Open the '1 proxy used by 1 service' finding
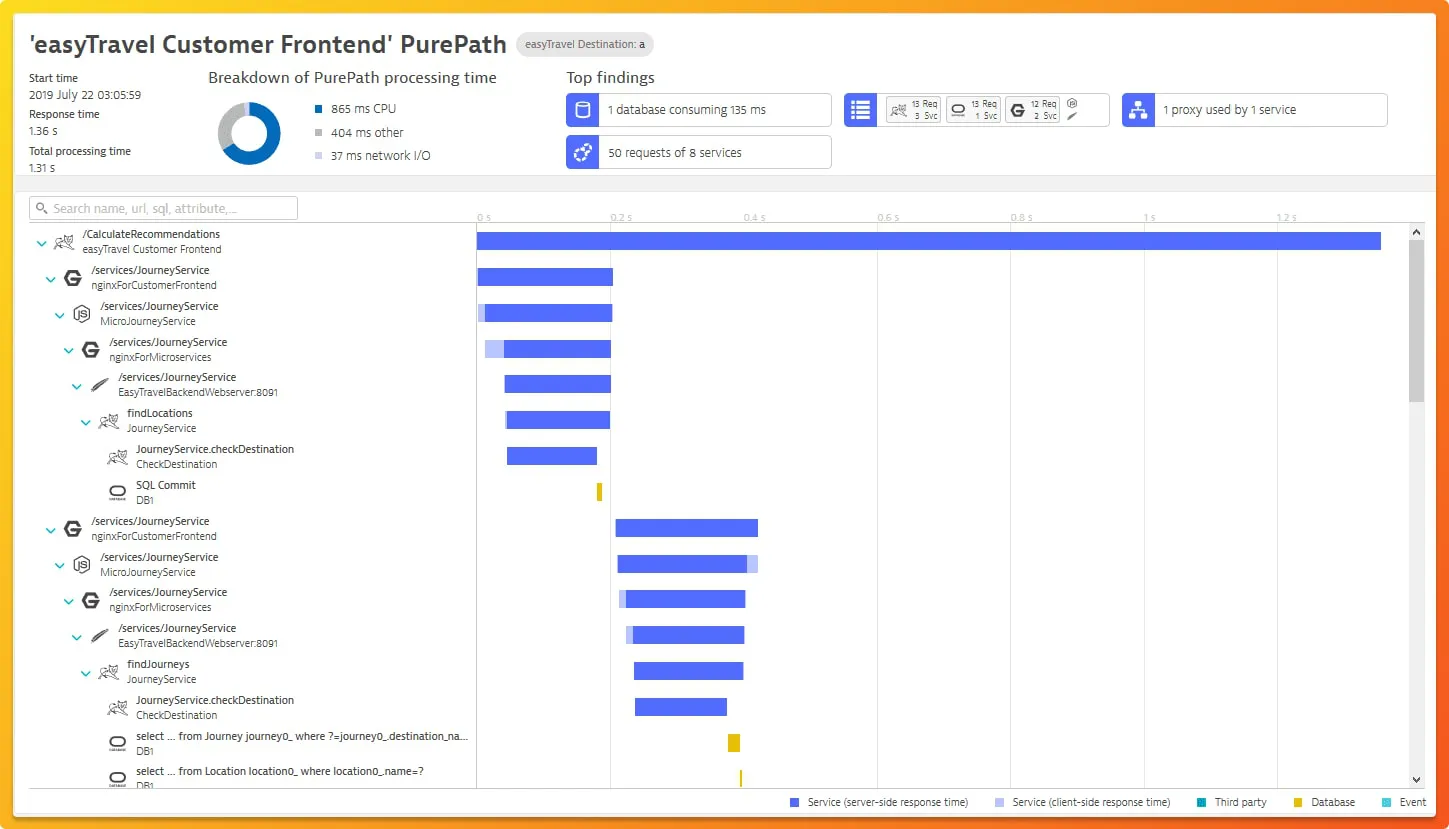The height and width of the screenshot is (829, 1449). (x=1255, y=110)
